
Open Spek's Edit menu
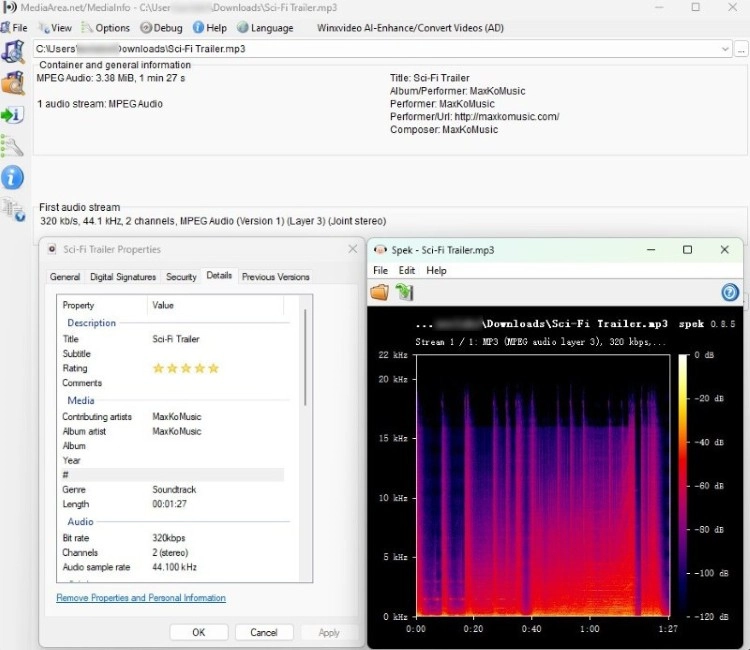[x=407, y=270]
